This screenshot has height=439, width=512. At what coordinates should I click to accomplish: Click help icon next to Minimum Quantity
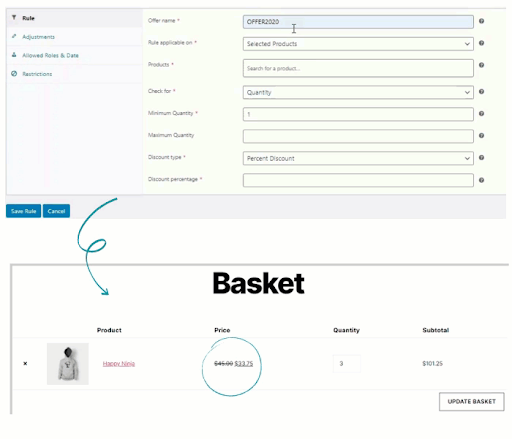[x=481, y=114]
